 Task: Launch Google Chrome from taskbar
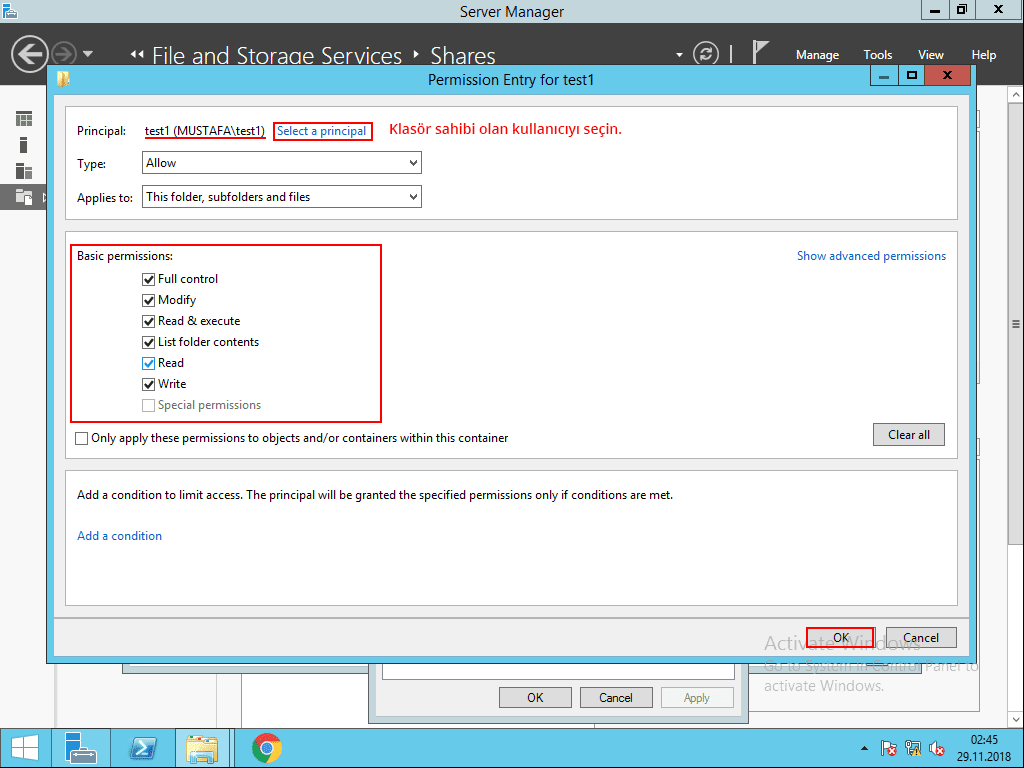[x=266, y=748]
